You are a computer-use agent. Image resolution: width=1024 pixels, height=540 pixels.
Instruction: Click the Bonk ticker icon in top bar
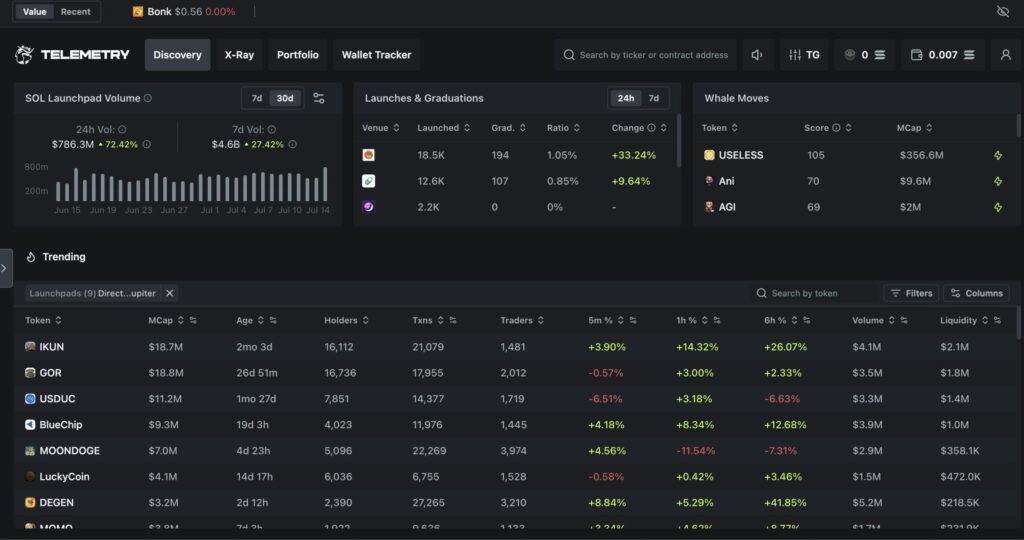(x=138, y=12)
